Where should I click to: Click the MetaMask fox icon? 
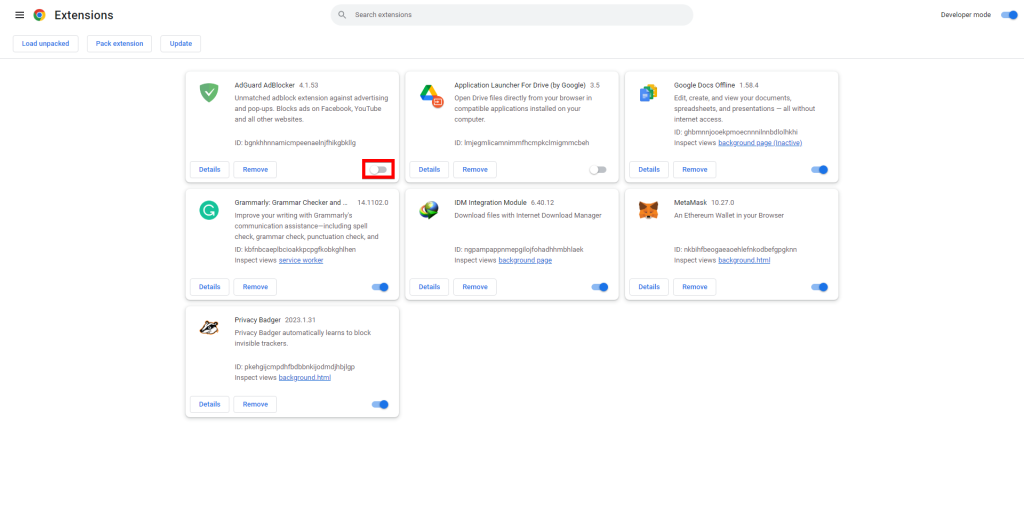648,210
